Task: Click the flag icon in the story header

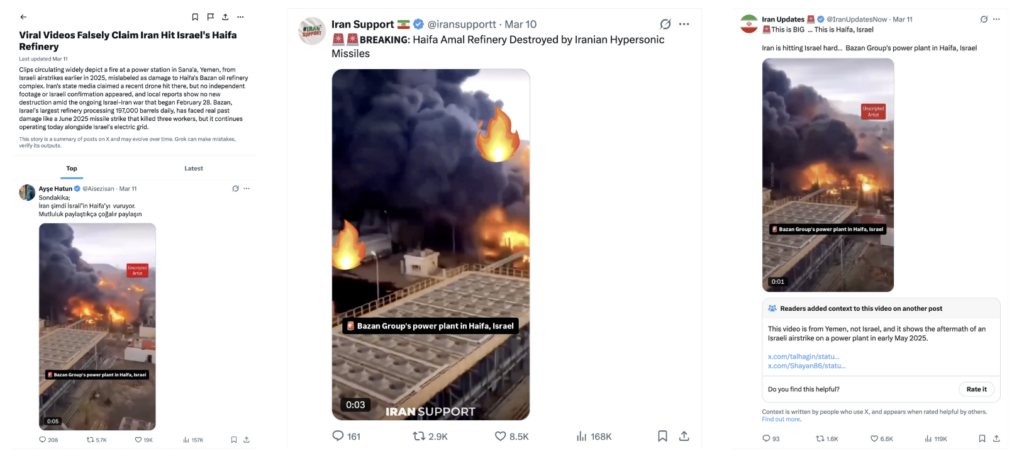Action: click(x=210, y=17)
